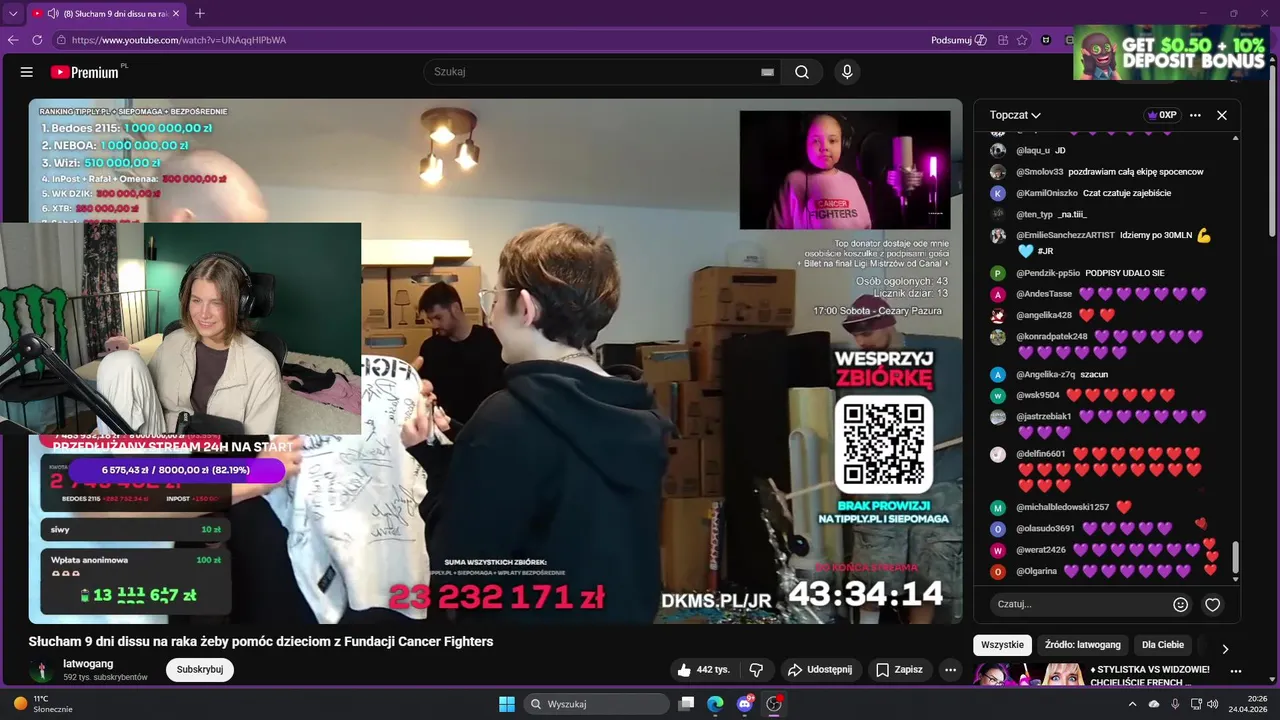Dislike the video with thumbs down
This screenshot has height=720, width=1280.
(757, 669)
